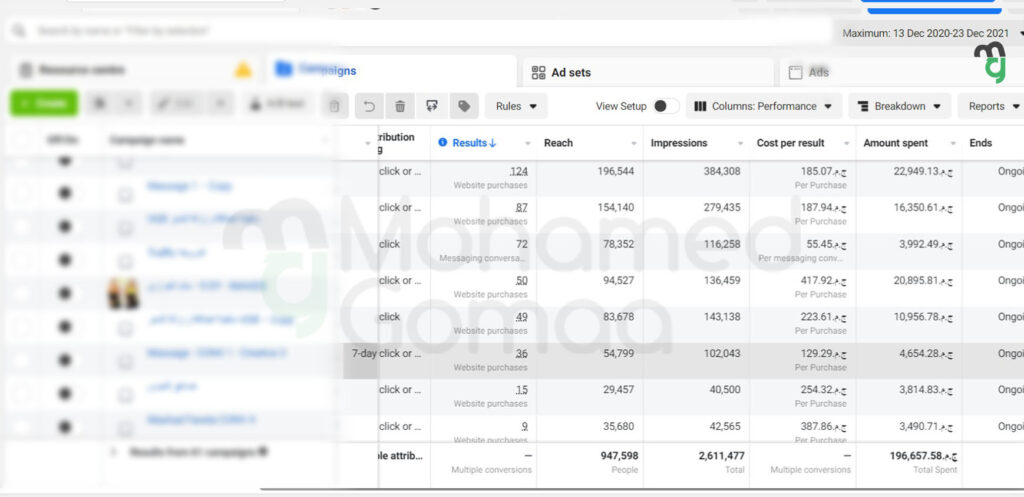1024x497 pixels.
Task: Click the undo arrow icon in toolbar
Action: 369,106
